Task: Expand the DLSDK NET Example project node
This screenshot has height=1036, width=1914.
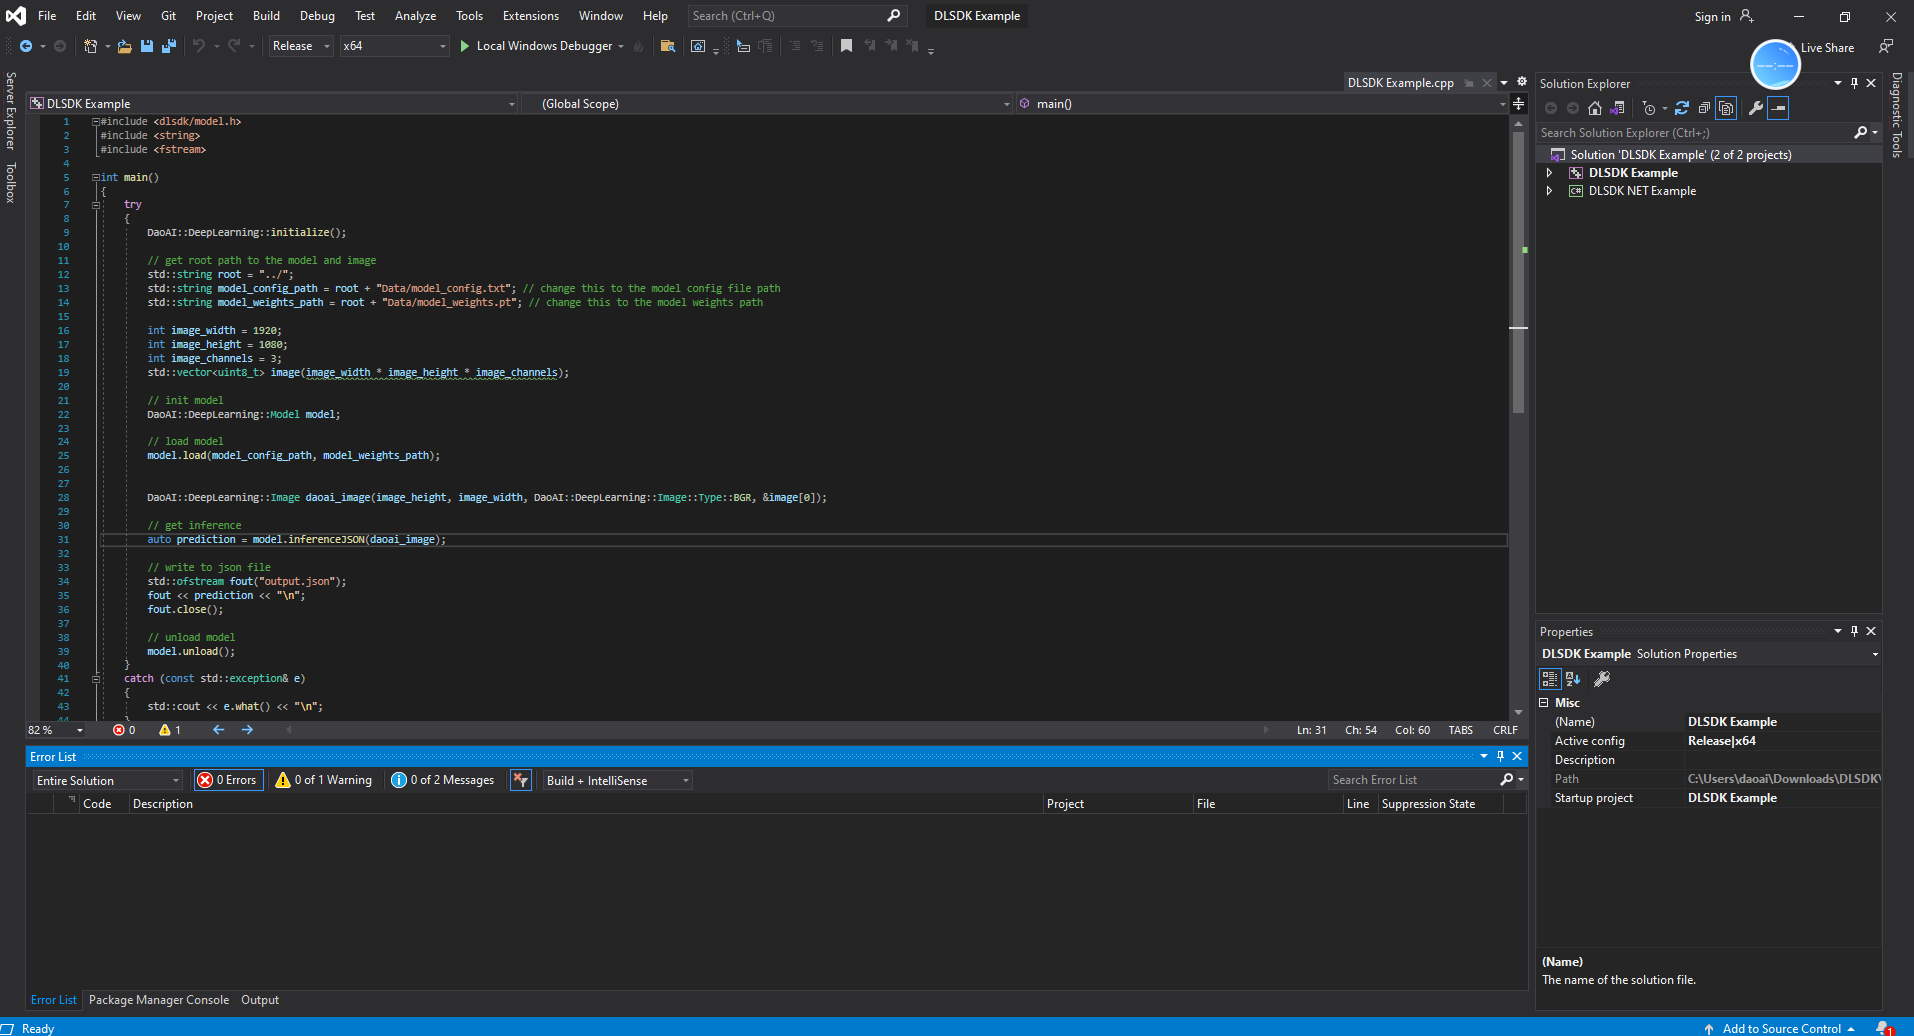Action: (x=1550, y=191)
